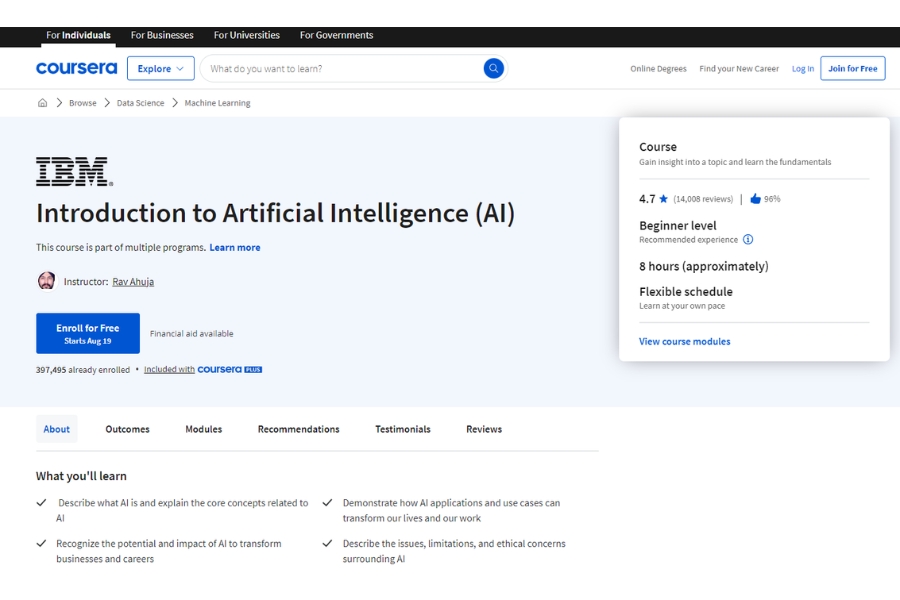Screen dimensions: 900x600
Task: Click Enroll for Free button
Action: coord(88,333)
